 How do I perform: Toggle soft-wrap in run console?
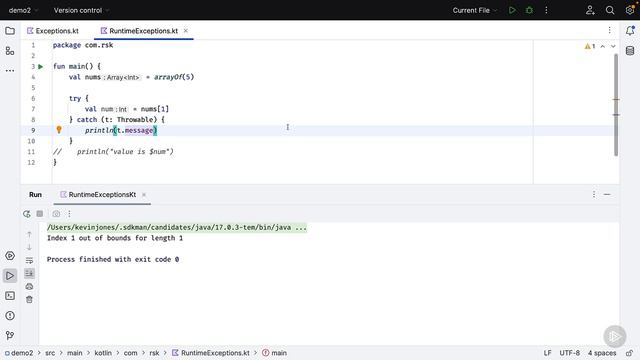tap(29, 260)
